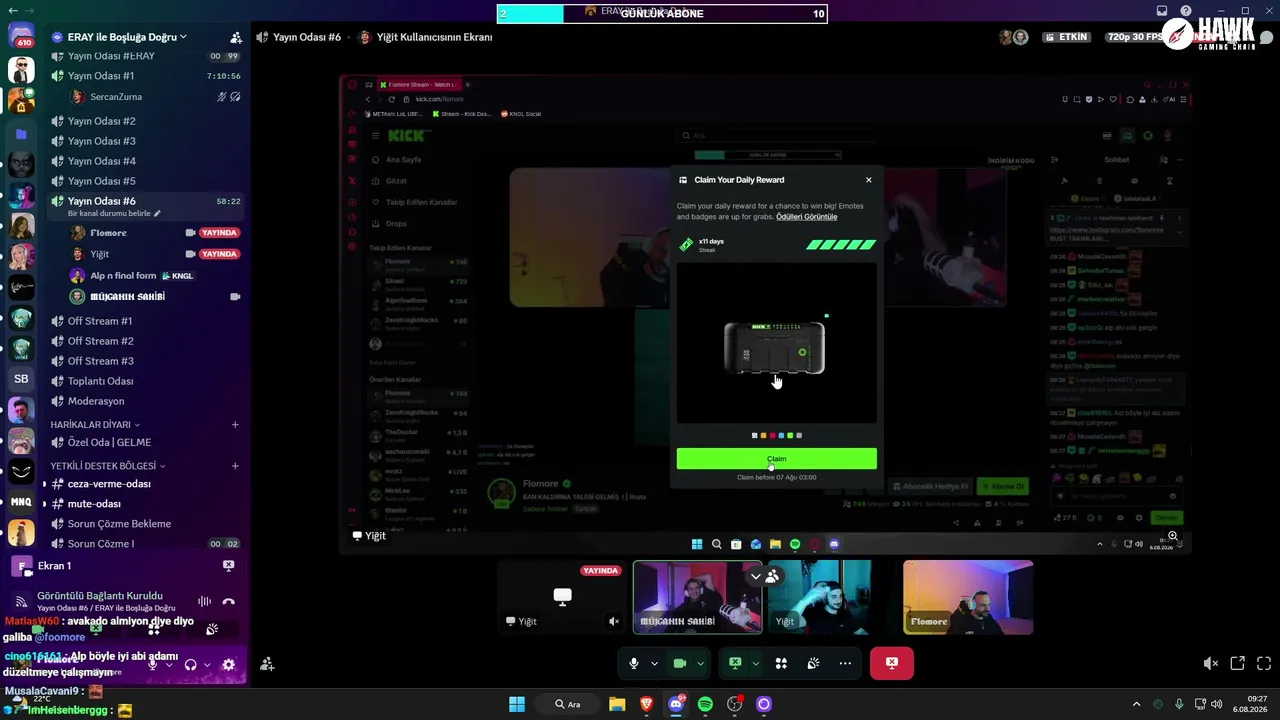
Task: Toggle microphone in the call control bar
Action: point(634,663)
